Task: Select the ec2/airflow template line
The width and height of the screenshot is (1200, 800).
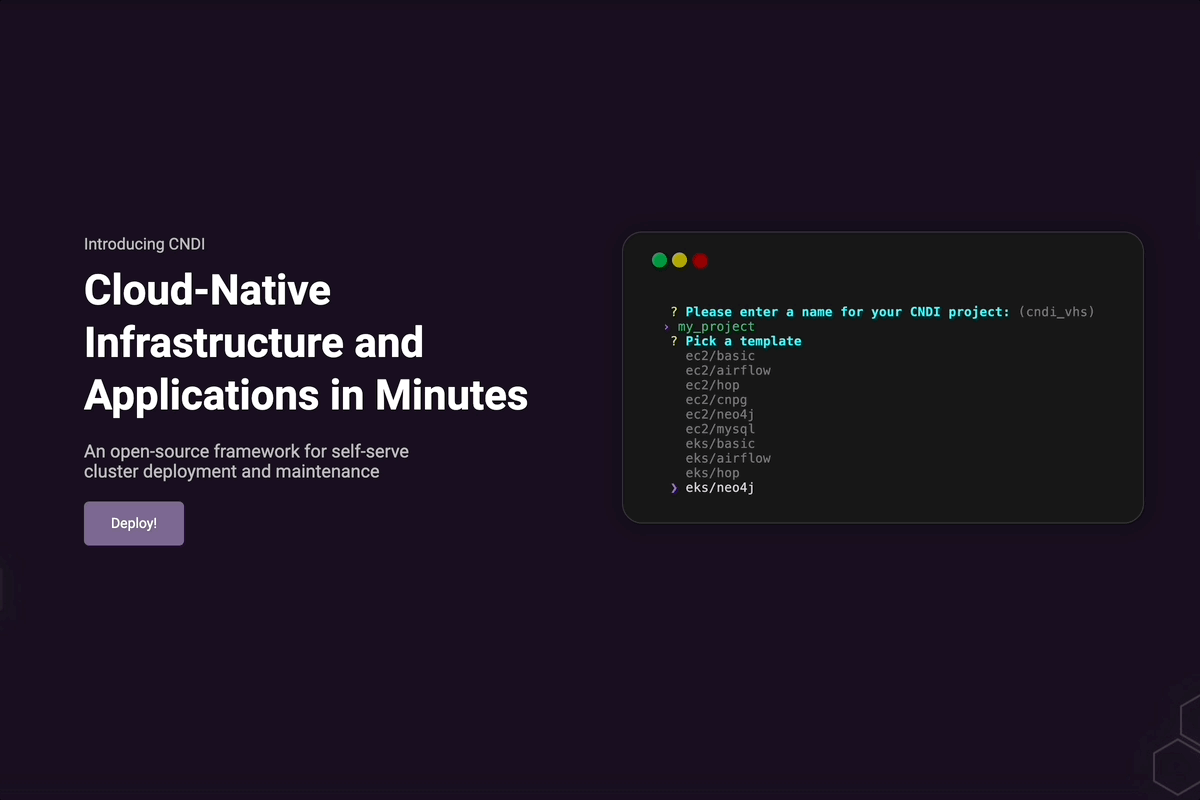Action: coord(728,371)
